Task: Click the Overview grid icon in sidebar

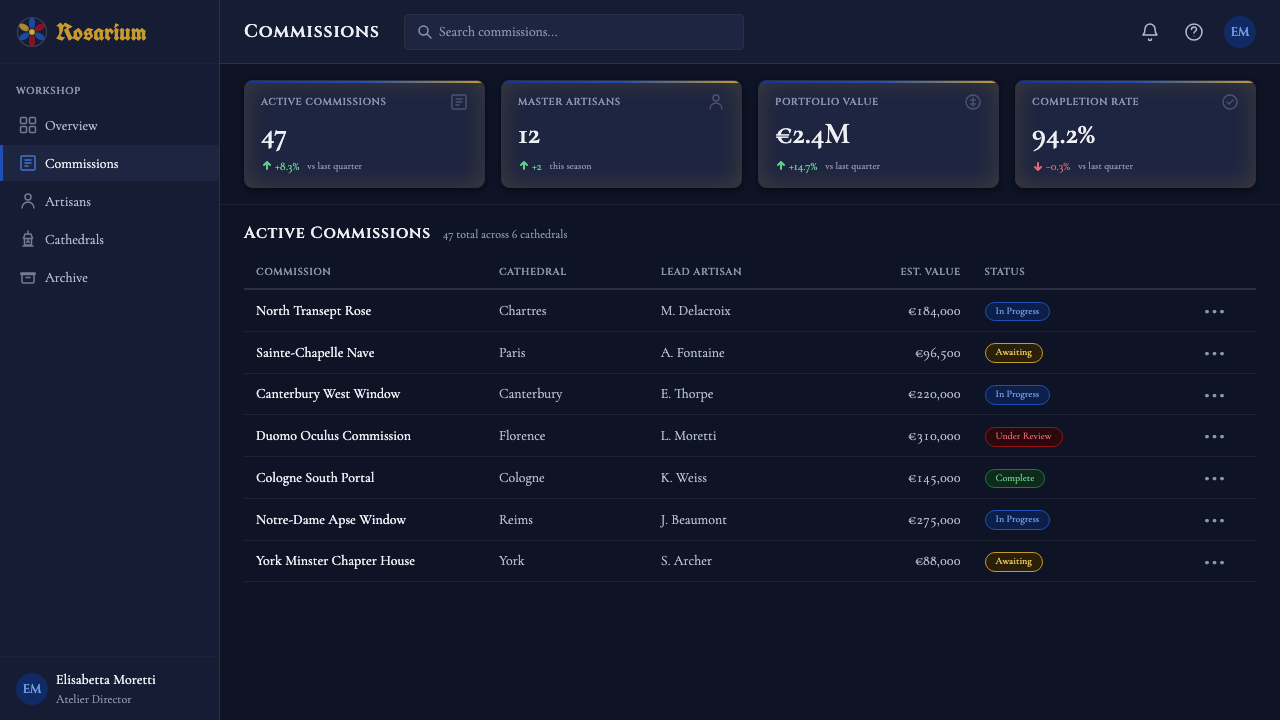Action: point(28,125)
